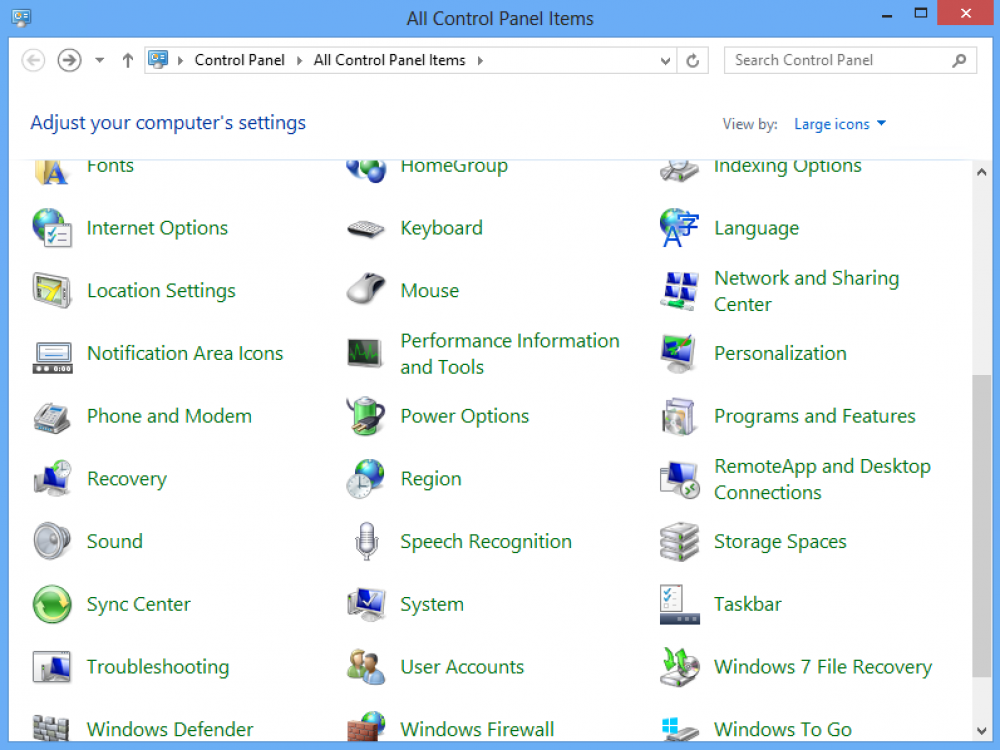Open the Language icon
The width and height of the screenshot is (1000, 750).
point(679,228)
